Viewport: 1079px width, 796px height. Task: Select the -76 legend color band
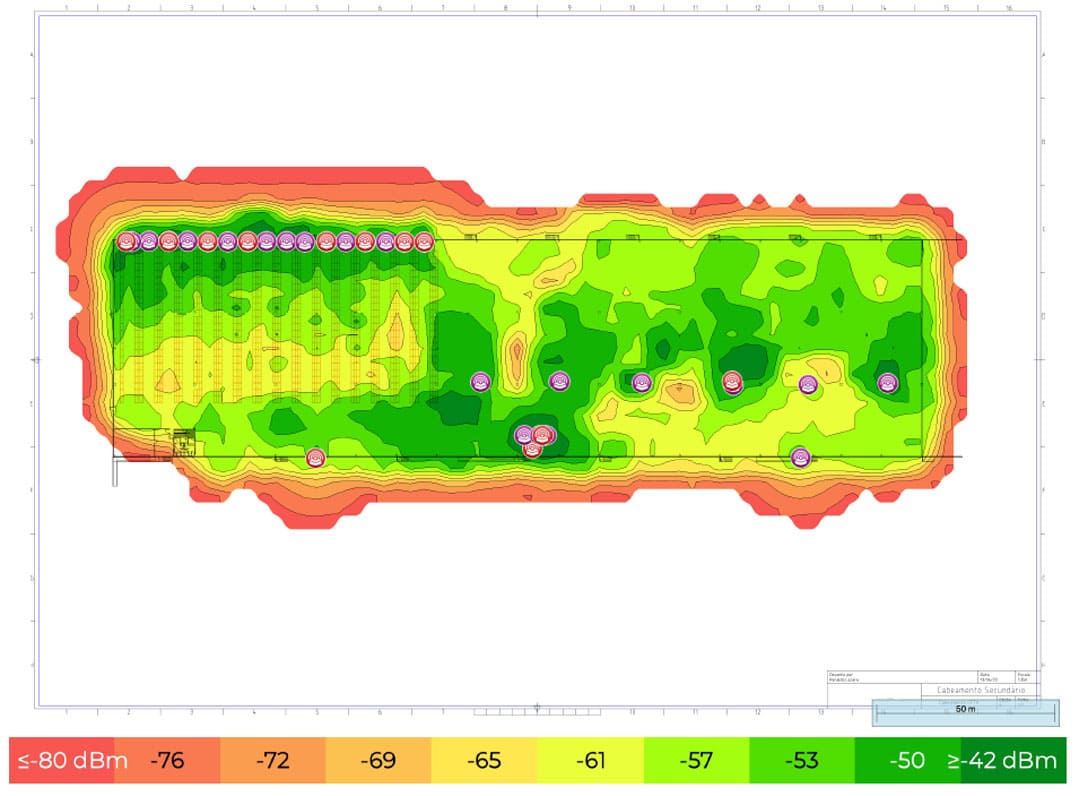click(167, 760)
